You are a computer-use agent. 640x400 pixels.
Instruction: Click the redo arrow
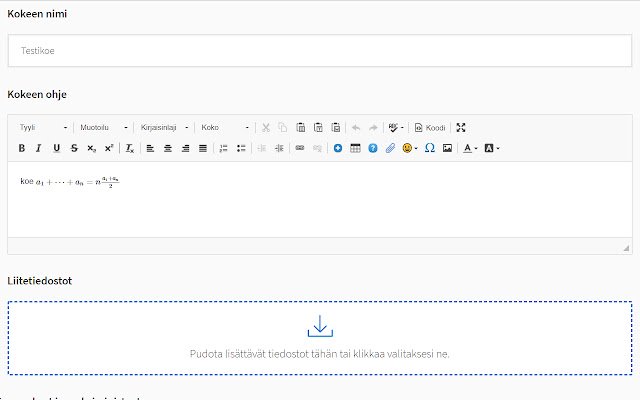pyautogui.click(x=373, y=128)
